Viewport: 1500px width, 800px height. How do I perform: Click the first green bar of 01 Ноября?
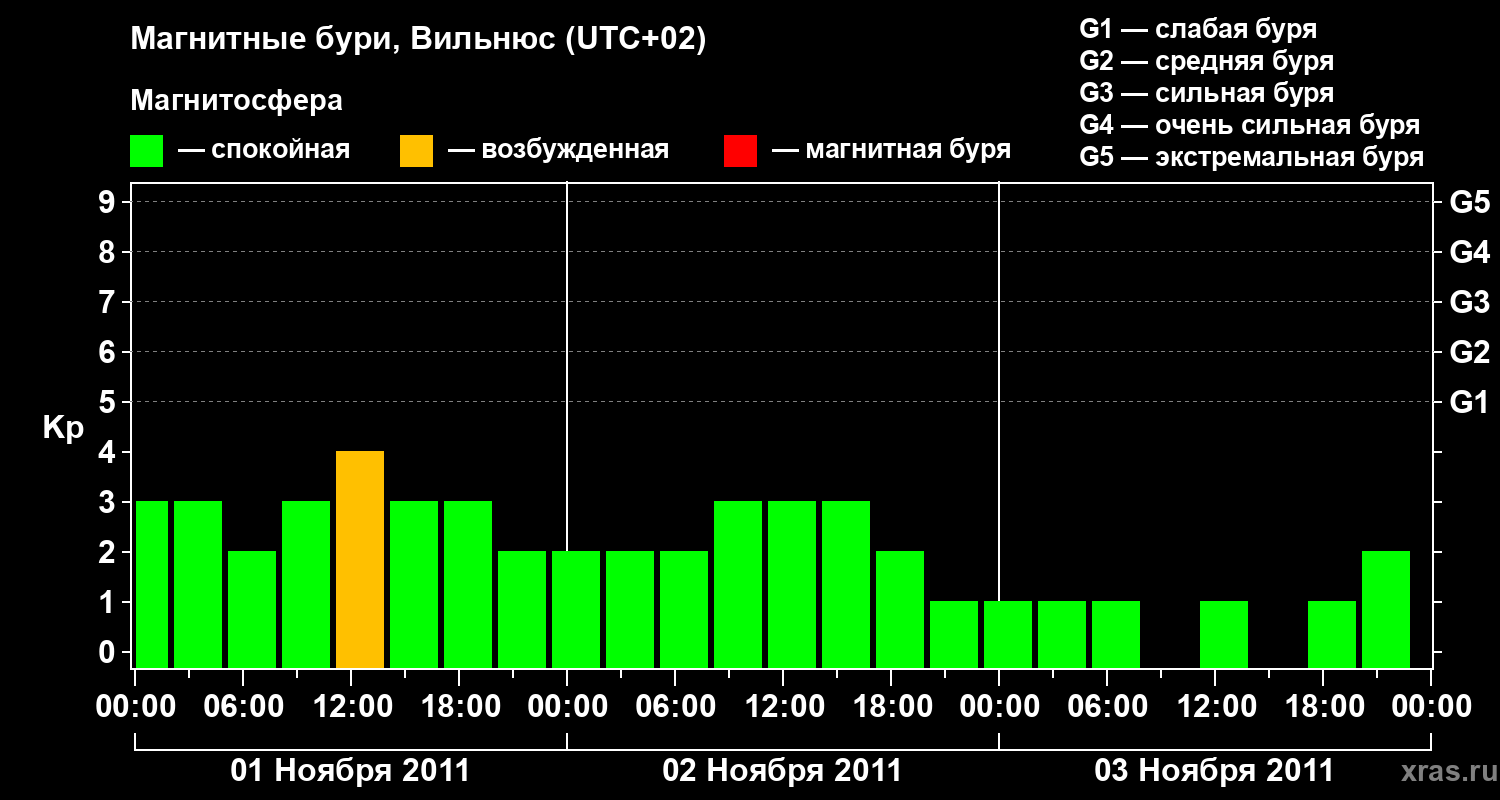[152, 585]
